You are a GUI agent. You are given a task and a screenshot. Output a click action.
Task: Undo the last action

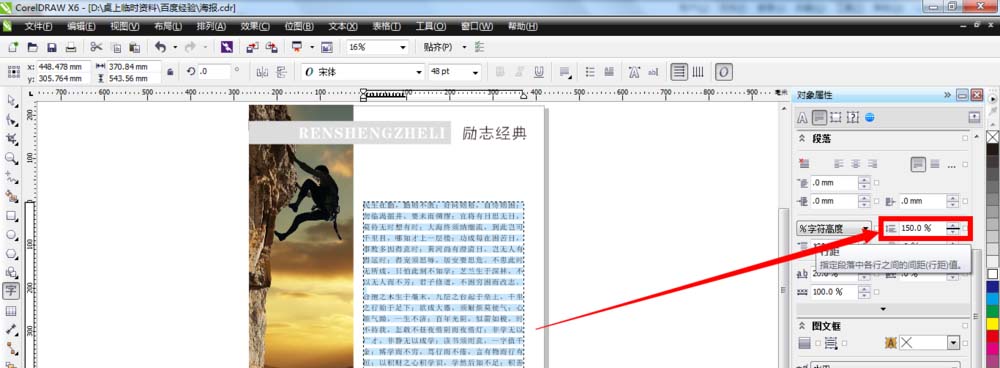tap(160, 48)
